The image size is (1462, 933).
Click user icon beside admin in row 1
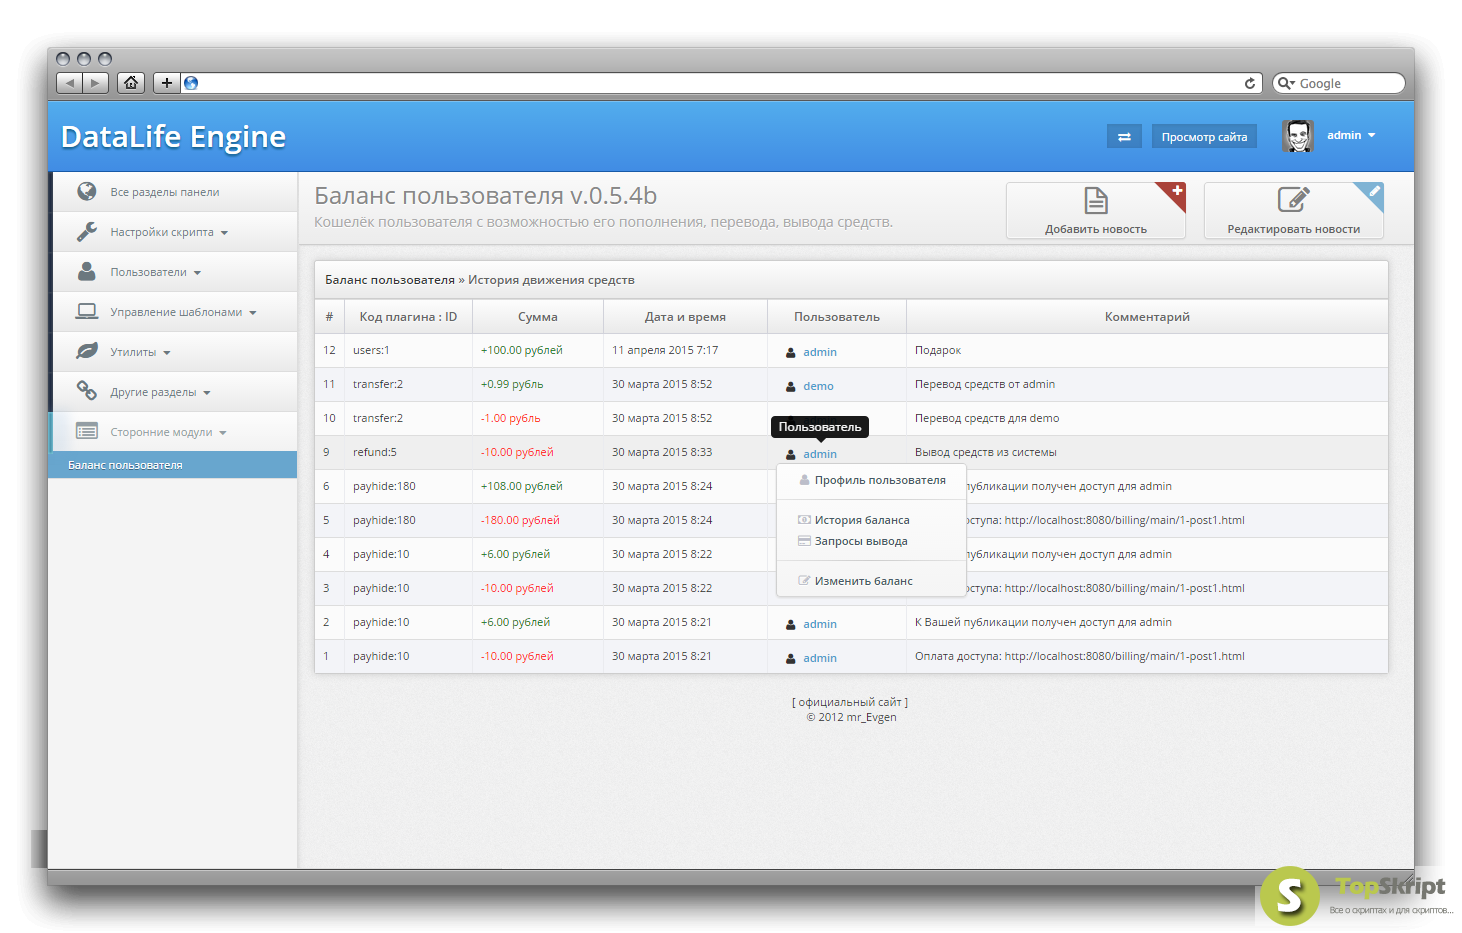(791, 658)
